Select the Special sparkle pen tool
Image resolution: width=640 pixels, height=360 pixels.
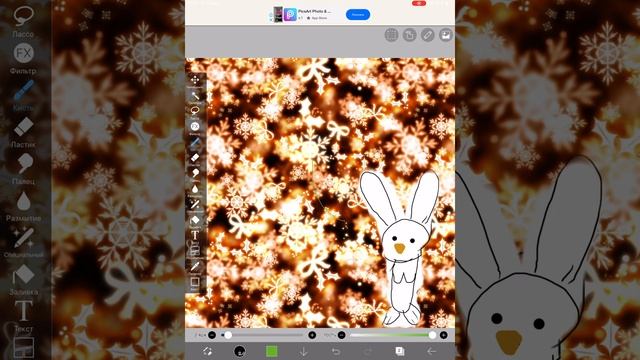click(195, 204)
